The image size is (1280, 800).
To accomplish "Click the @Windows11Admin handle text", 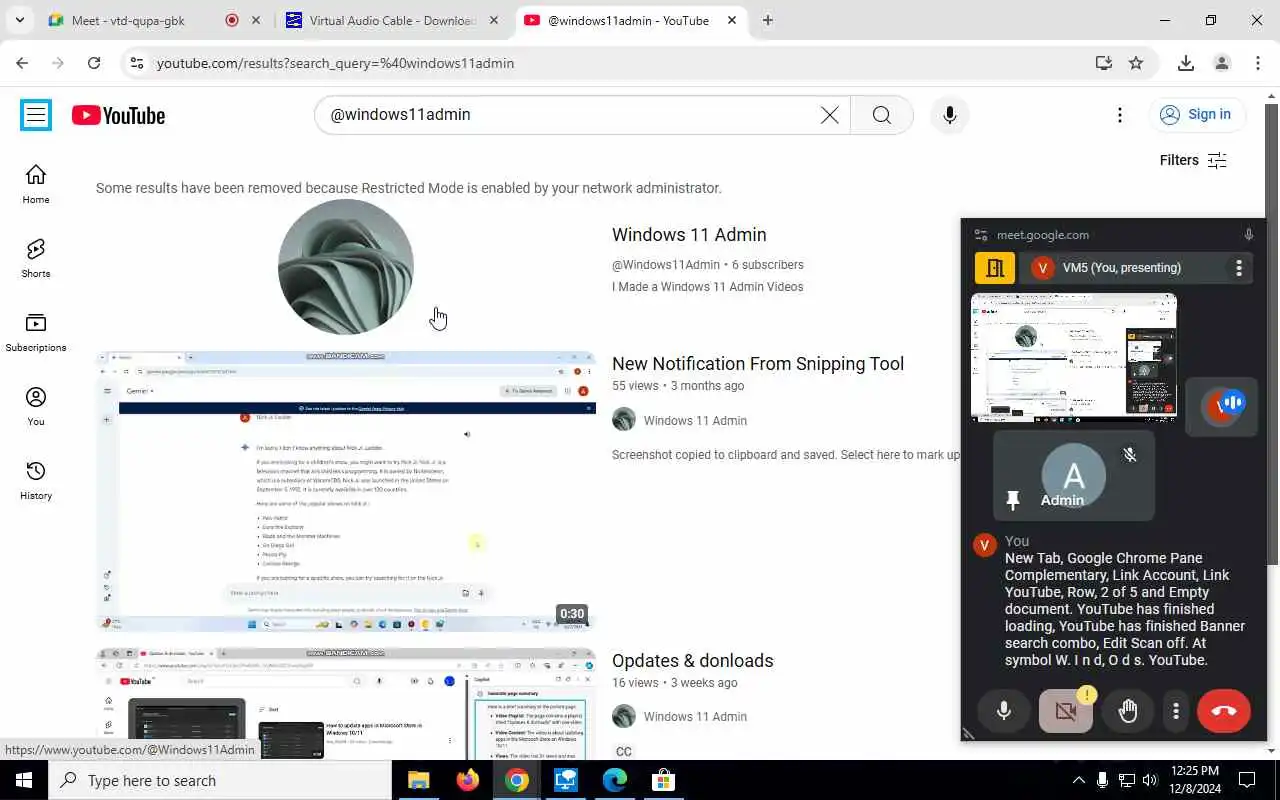I will pyautogui.click(x=666, y=265).
